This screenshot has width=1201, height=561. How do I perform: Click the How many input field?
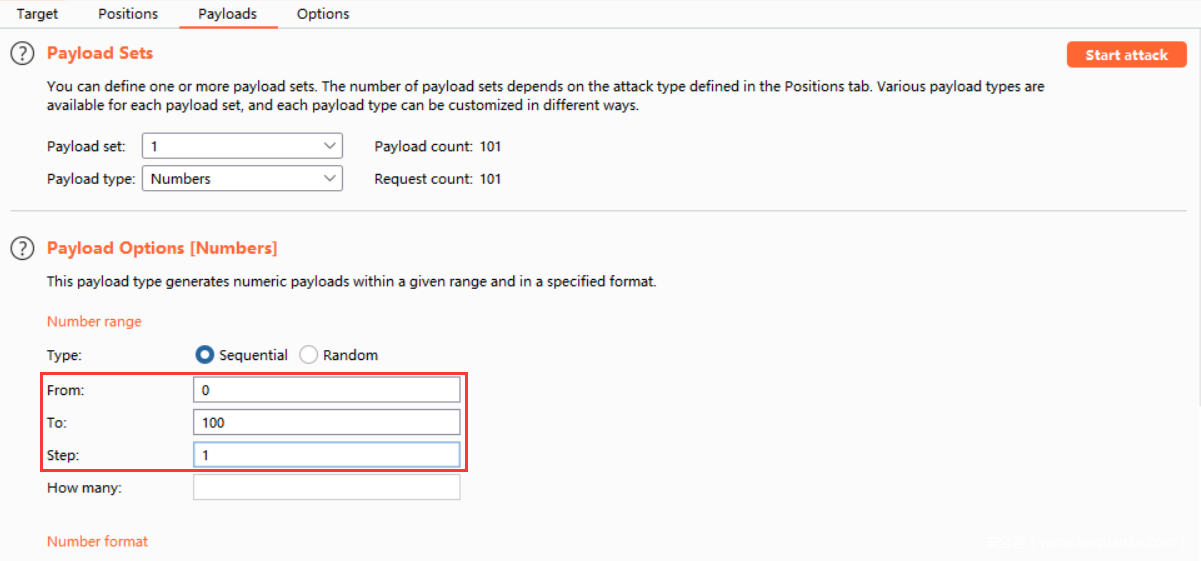tap(326, 488)
